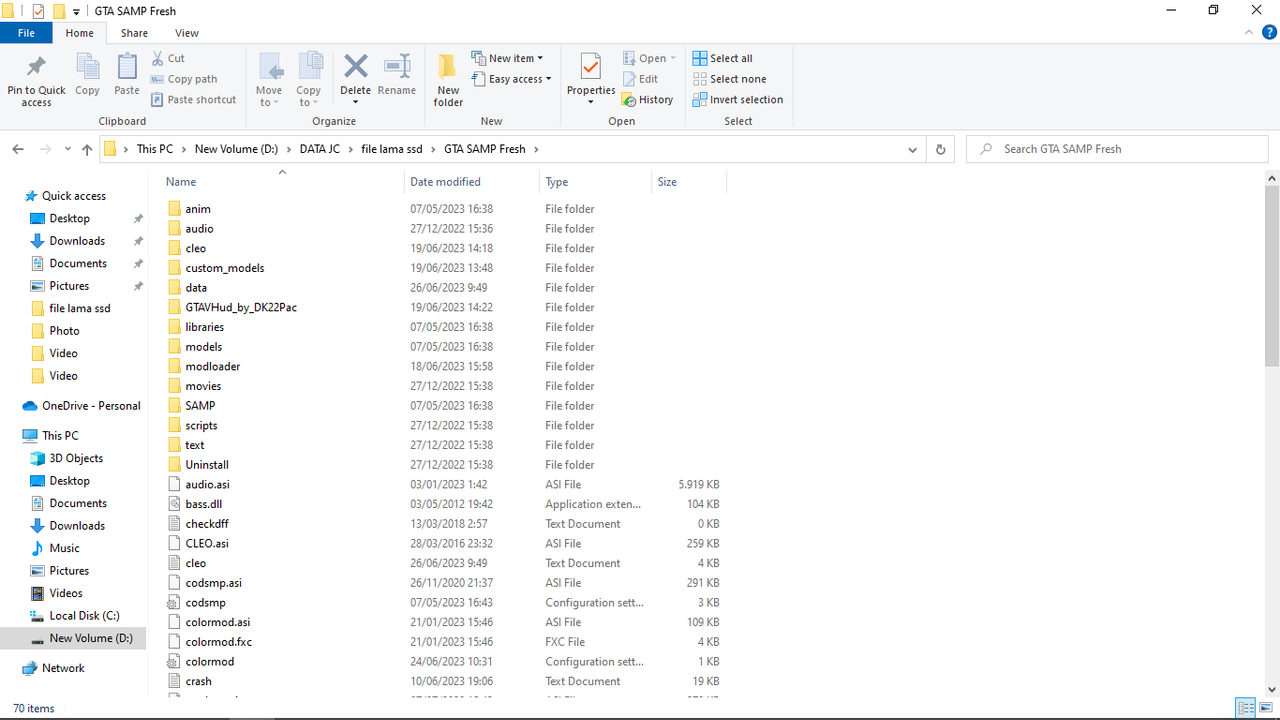The height and width of the screenshot is (720, 1280).
Task: Click Invert selection
Action: 737,100
